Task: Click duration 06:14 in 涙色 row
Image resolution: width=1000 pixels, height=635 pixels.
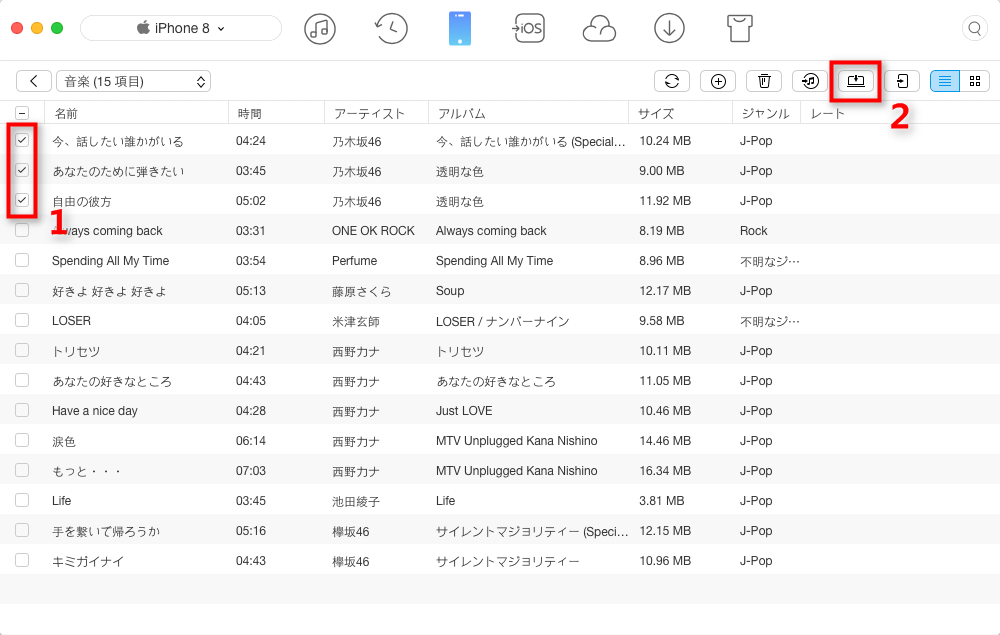Action: click(251, 441)
